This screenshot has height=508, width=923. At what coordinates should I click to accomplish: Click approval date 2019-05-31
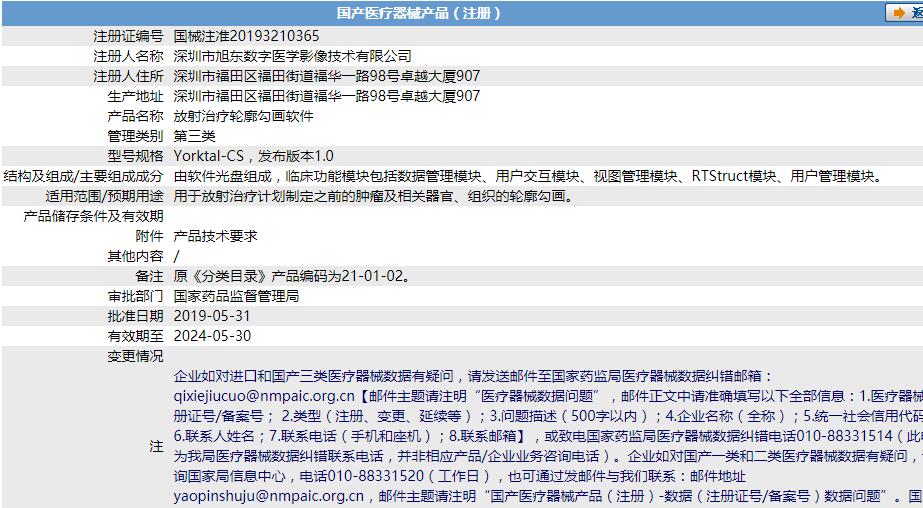(x=212, y=316)
